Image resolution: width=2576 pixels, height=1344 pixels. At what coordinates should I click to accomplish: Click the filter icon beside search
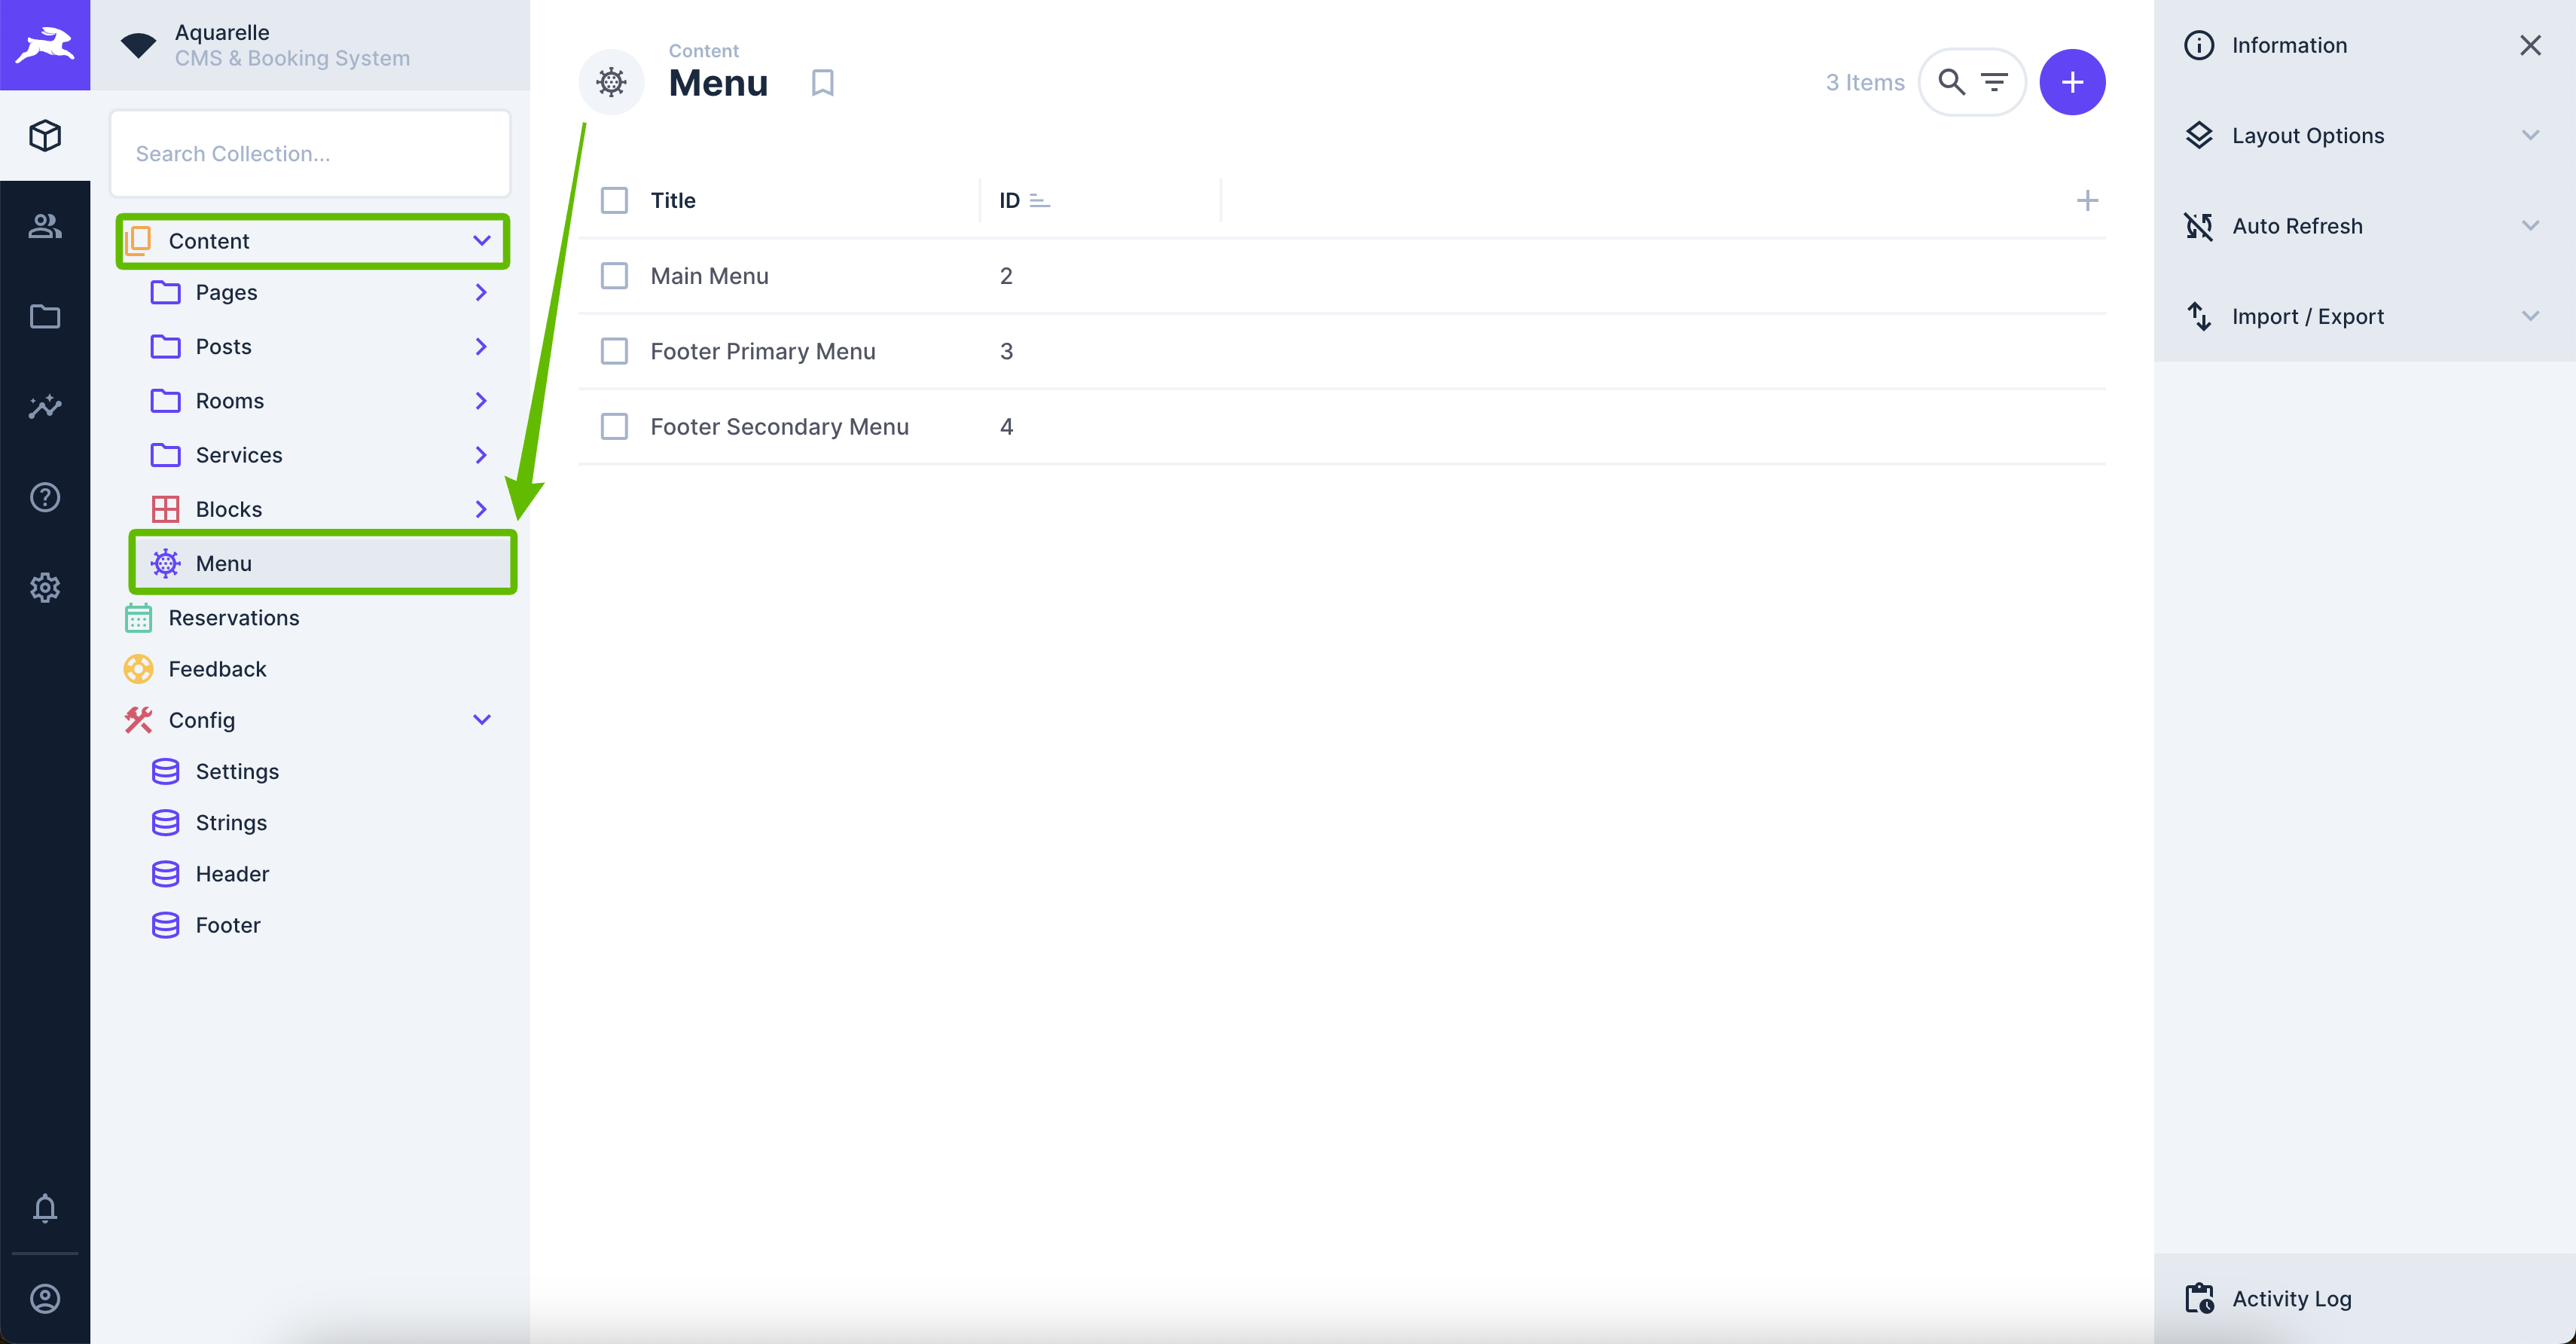click(x=1994, y=82)
